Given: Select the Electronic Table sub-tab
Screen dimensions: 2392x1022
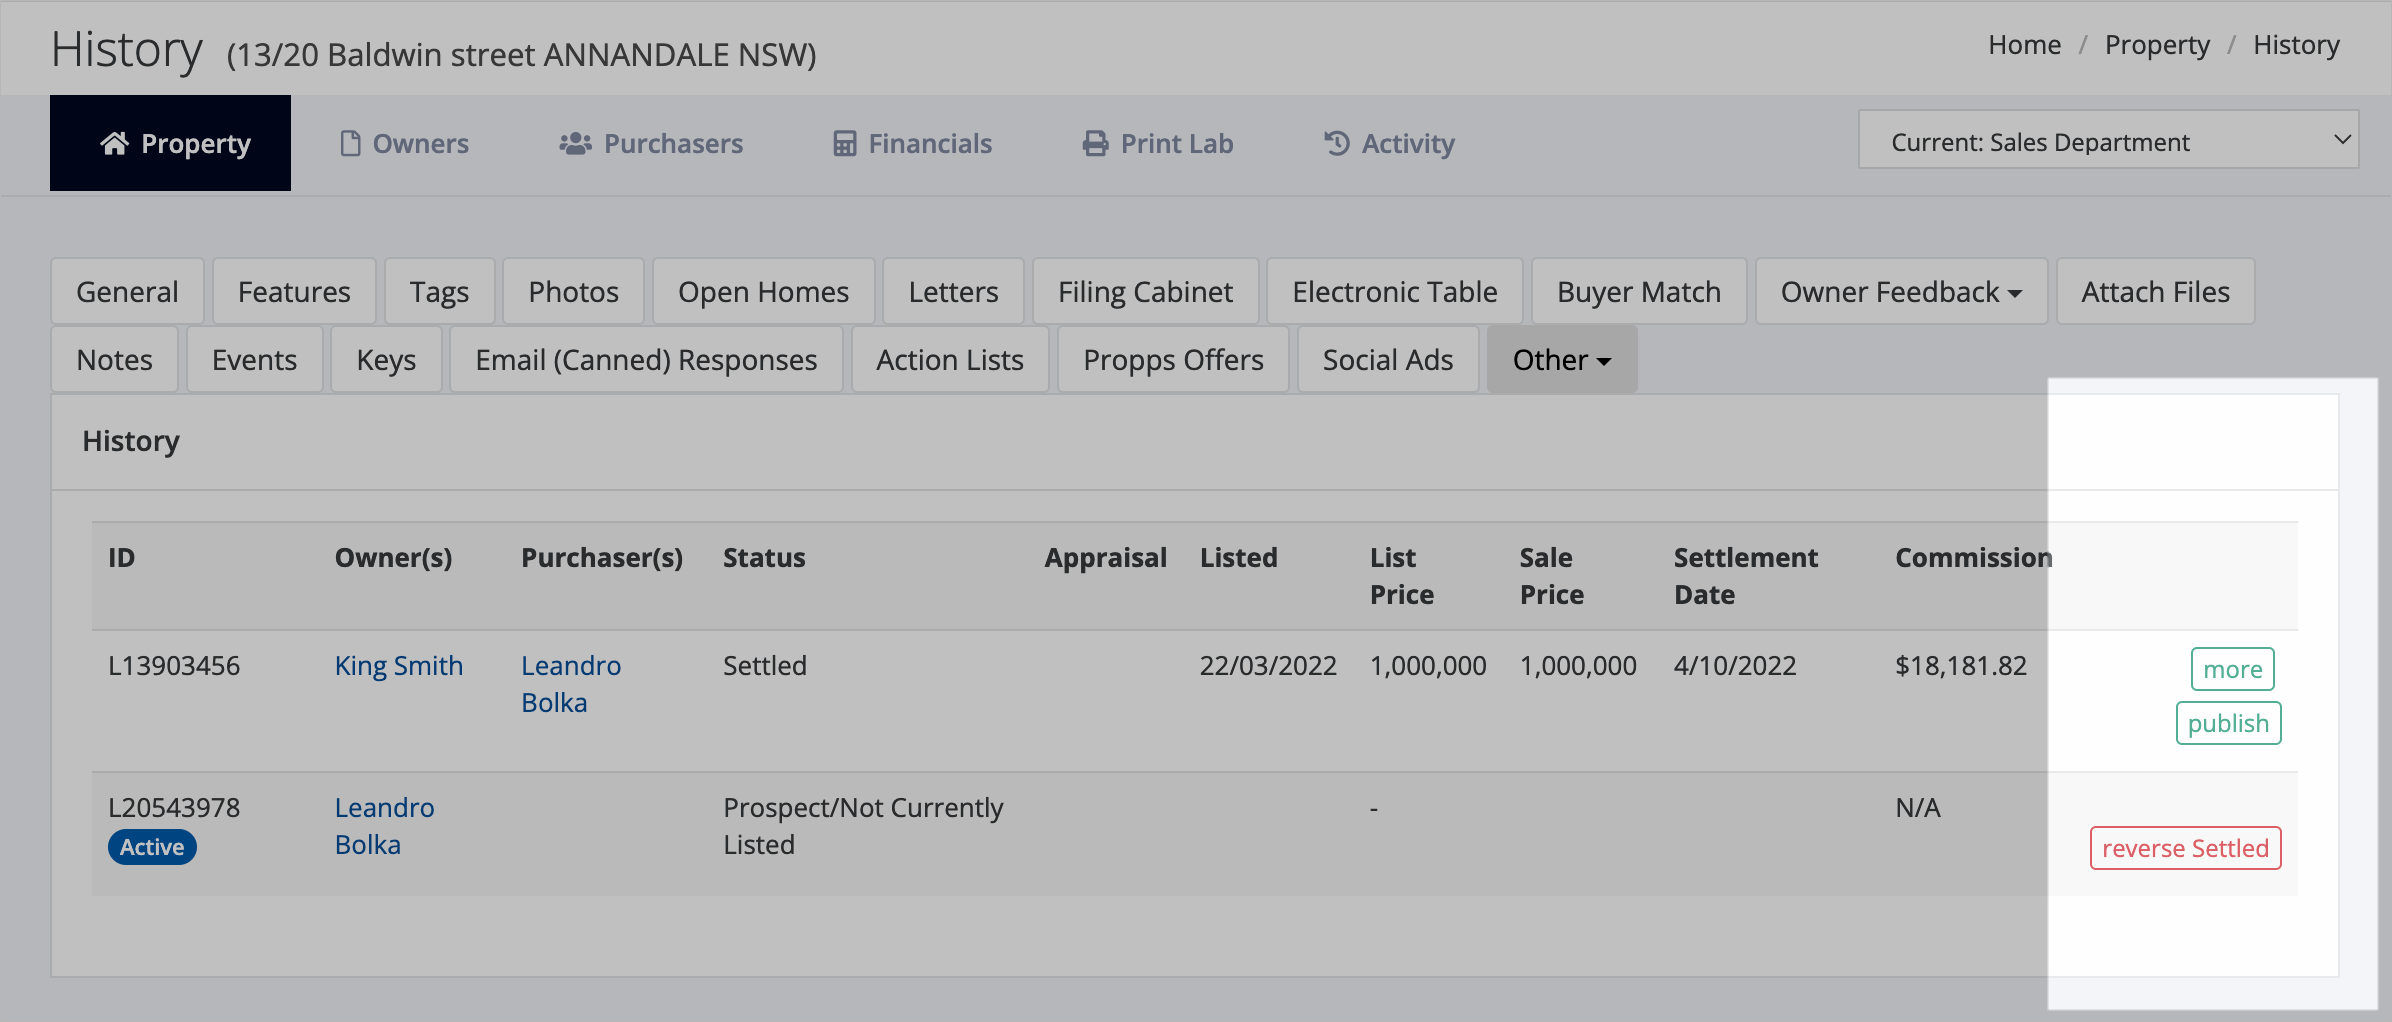Looking at the screenshot, I should pos(1394,291).
